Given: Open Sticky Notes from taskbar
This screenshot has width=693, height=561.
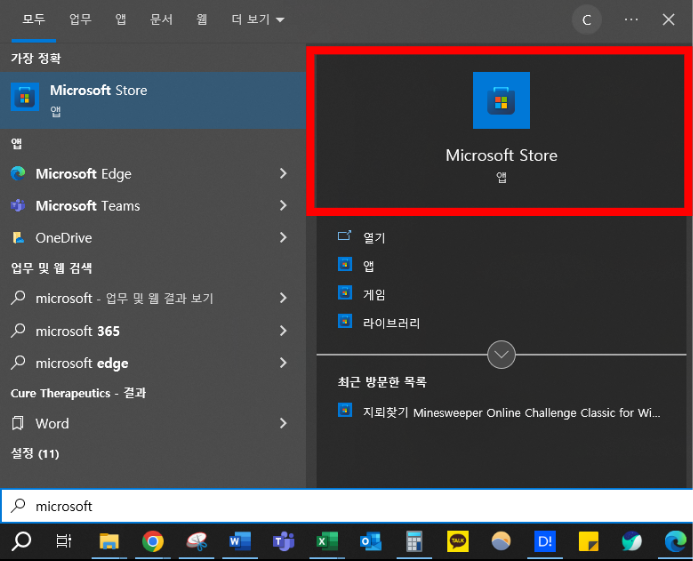Looking at the screenshot, I should pos(588,541).
